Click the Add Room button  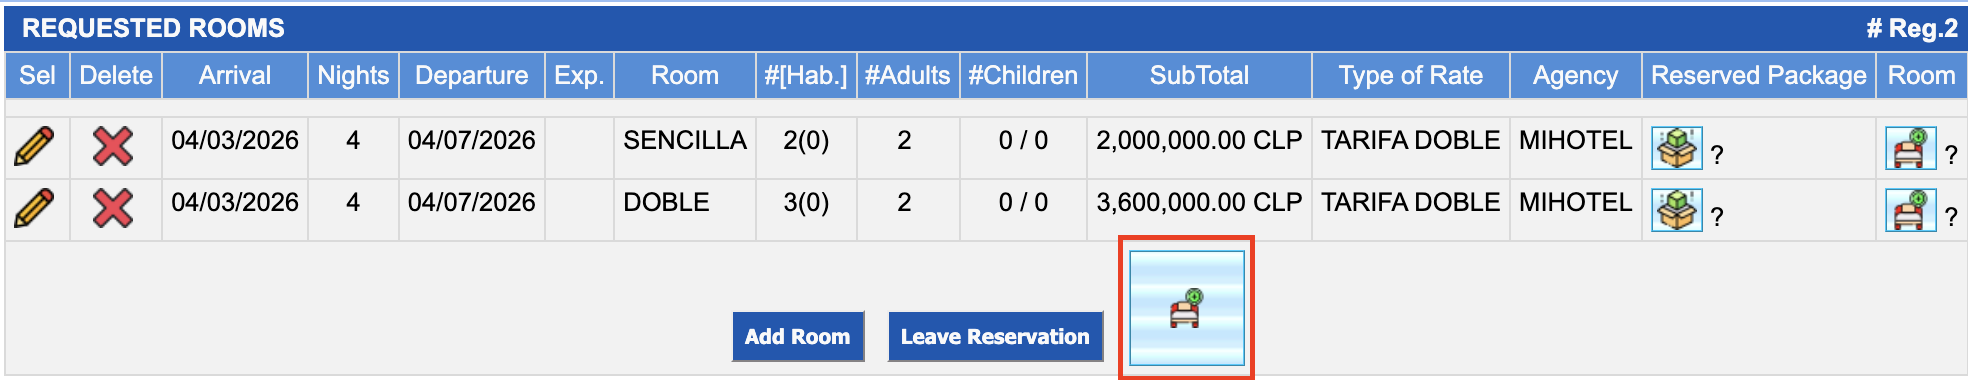coord(798,337)
